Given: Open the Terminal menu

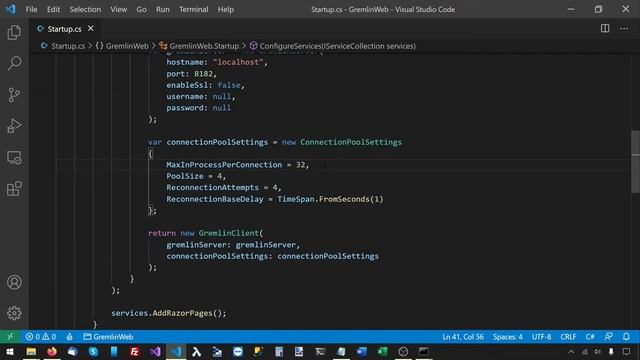Looking at the screenshot, I should (x=193, y=9).
